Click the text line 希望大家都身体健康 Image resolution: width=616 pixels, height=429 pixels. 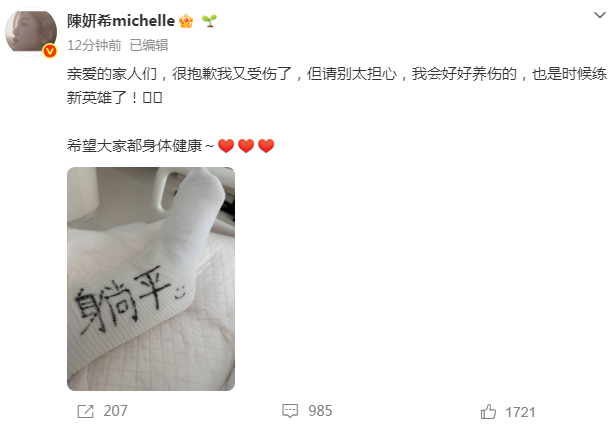134,146
